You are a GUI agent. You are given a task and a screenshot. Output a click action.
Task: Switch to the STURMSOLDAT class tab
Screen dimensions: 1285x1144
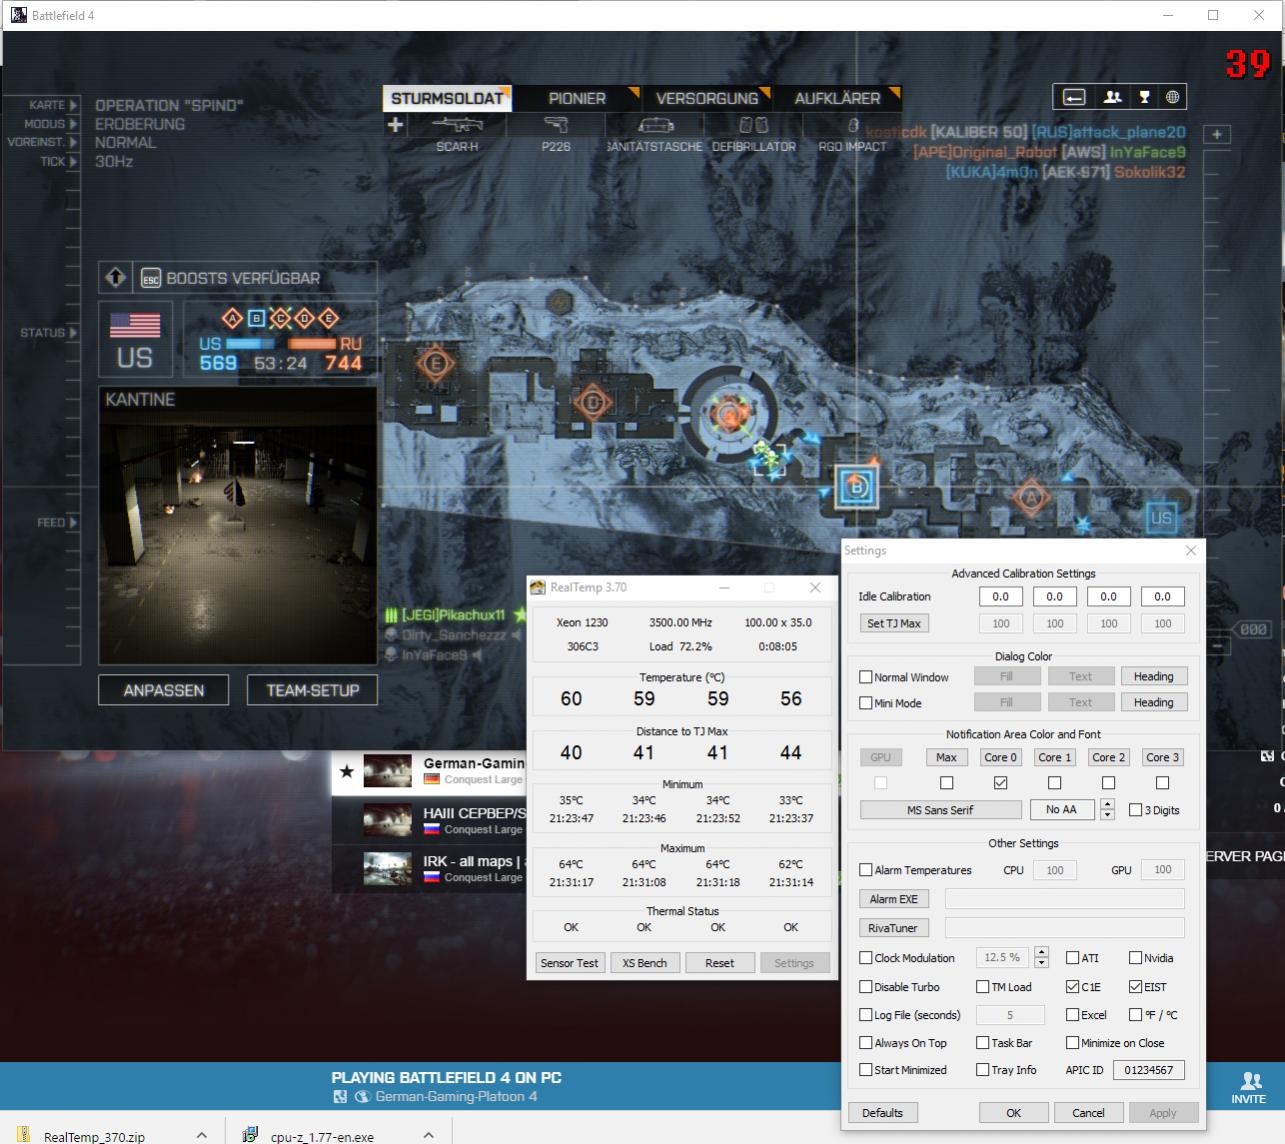coord(447,98)
